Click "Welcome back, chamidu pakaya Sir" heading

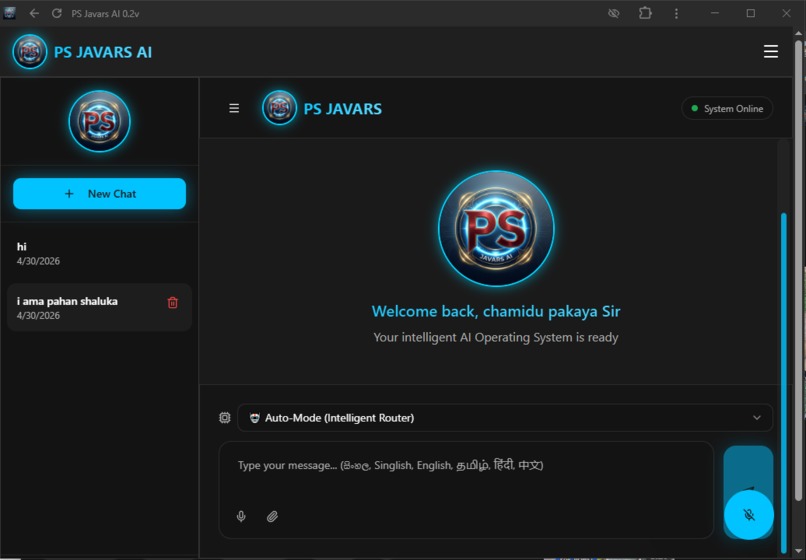[496, 311]
